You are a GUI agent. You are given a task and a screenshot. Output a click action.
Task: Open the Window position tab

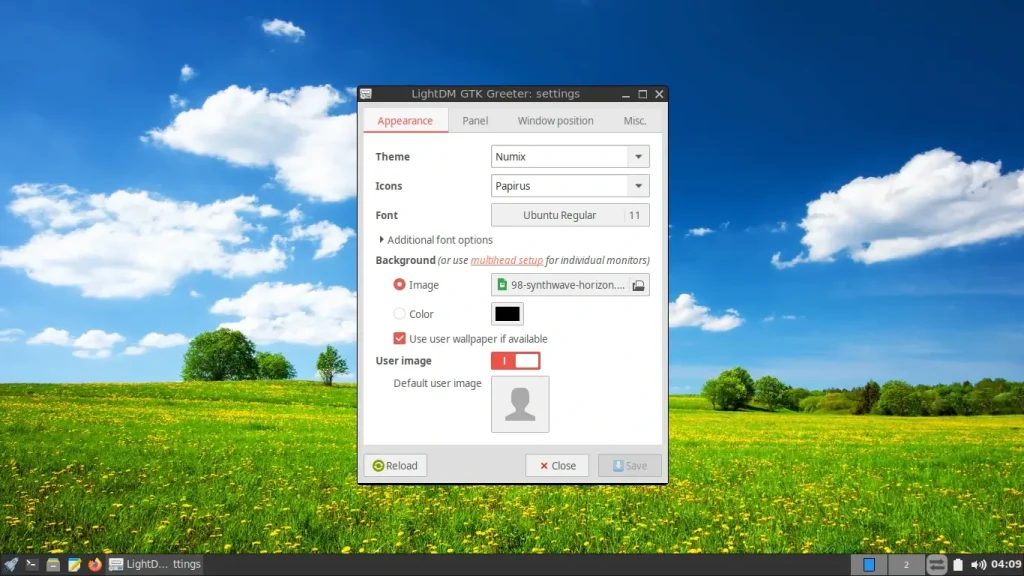coord(555,121)
